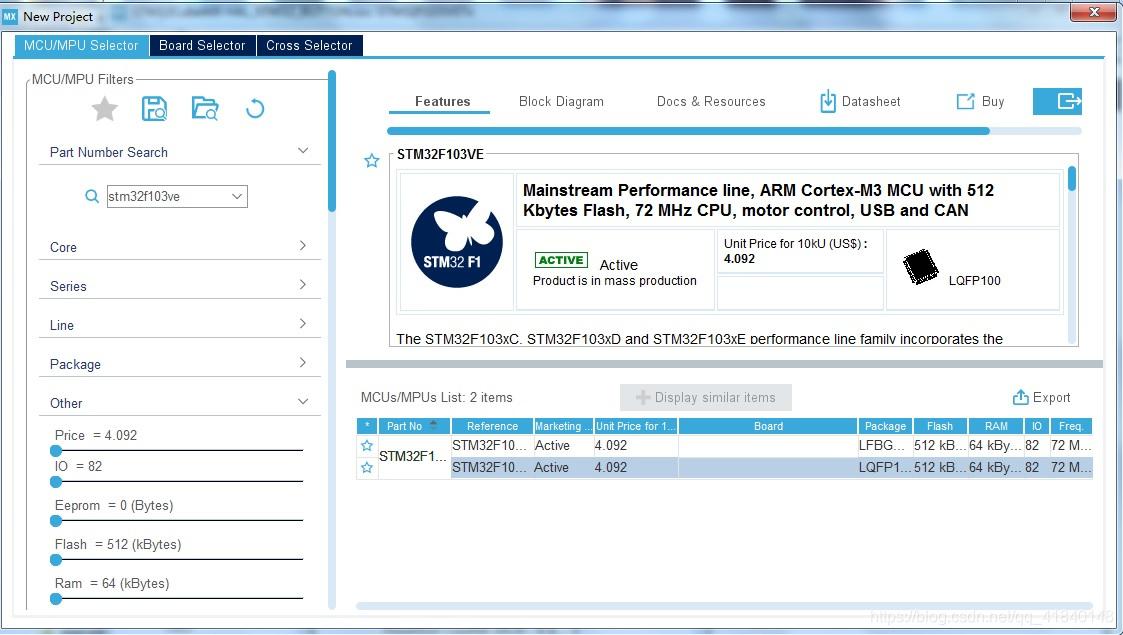Click the Display similar items button
Screen dimensions: 1123x635
[x=706, y=397]
